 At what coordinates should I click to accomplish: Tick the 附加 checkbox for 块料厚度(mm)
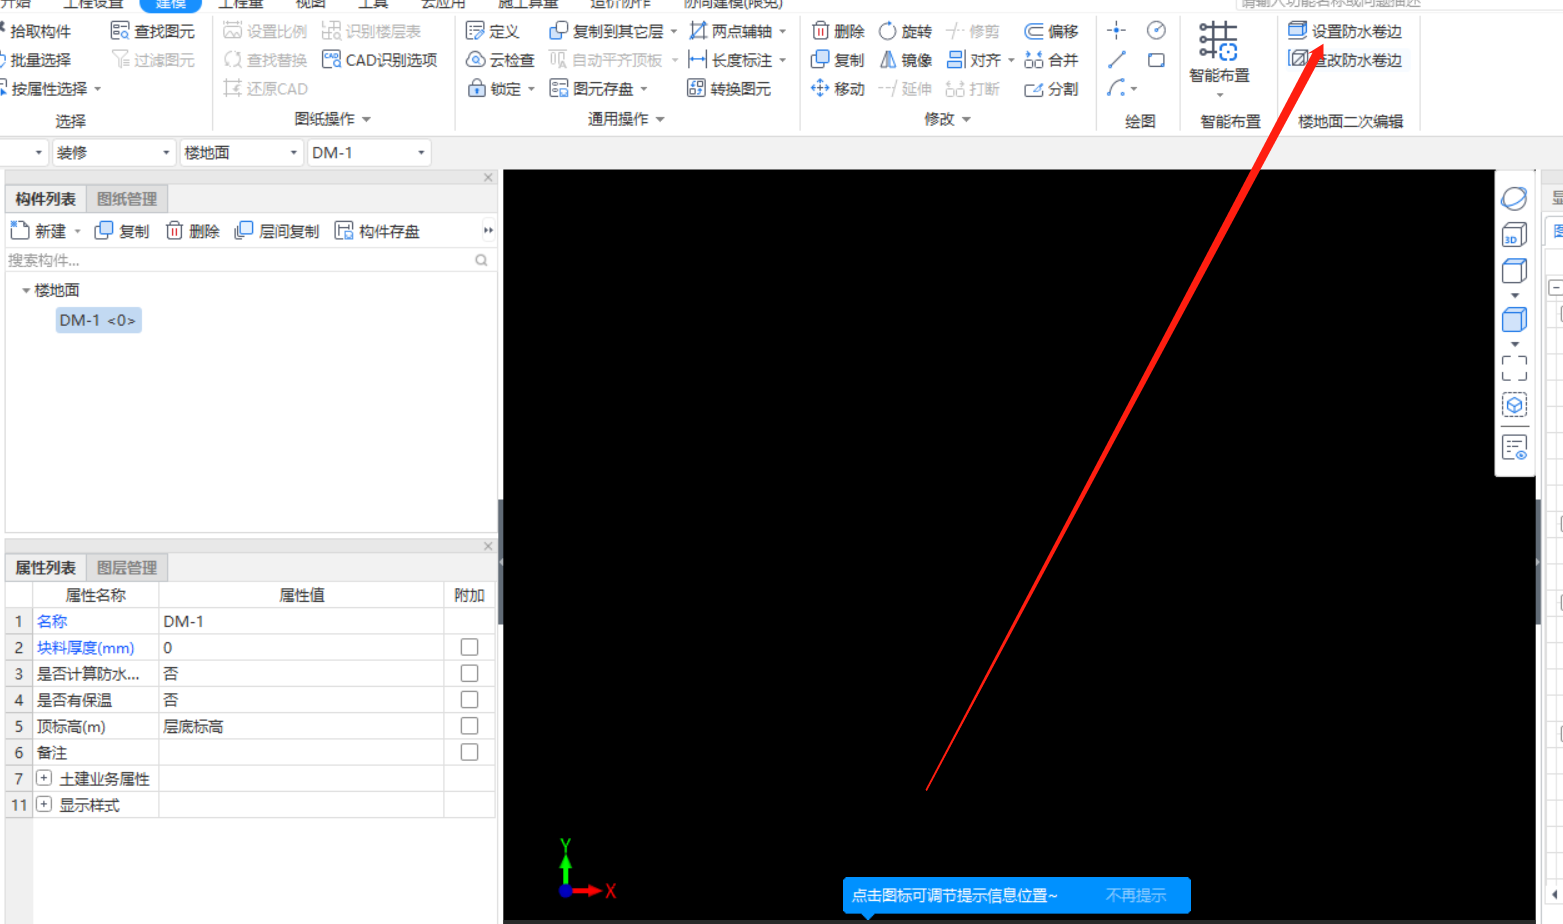click(x=469, y=647)
